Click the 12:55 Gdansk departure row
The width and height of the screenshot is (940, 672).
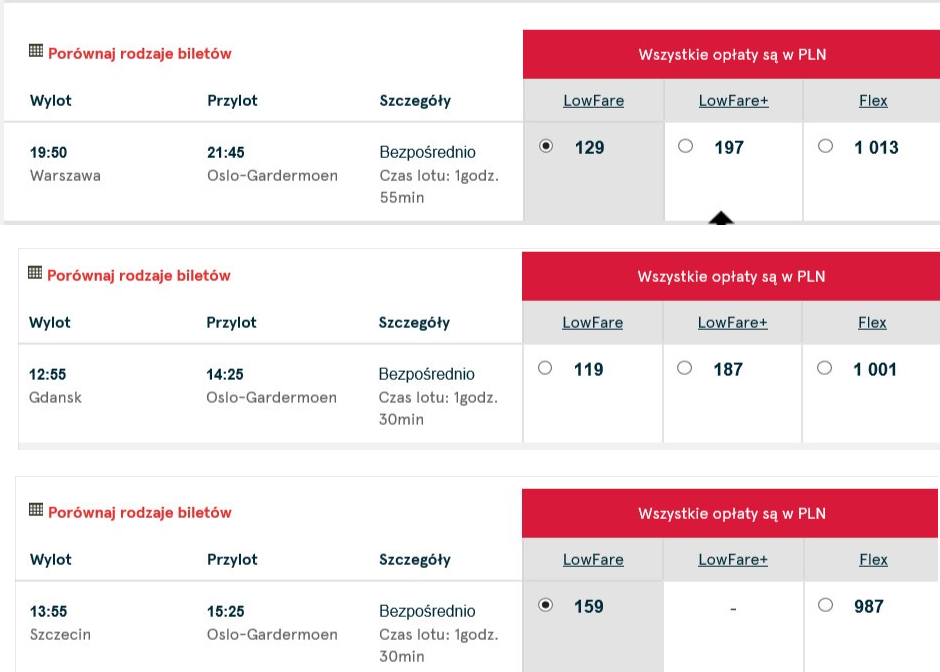click(x=270, y=394)
